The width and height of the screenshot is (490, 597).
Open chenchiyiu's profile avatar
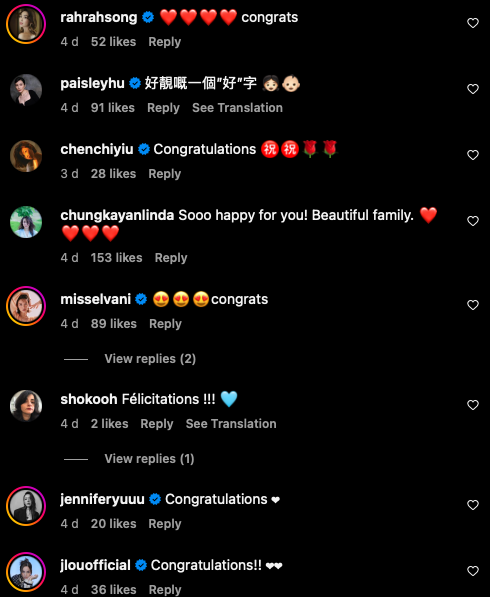point(26,156)
